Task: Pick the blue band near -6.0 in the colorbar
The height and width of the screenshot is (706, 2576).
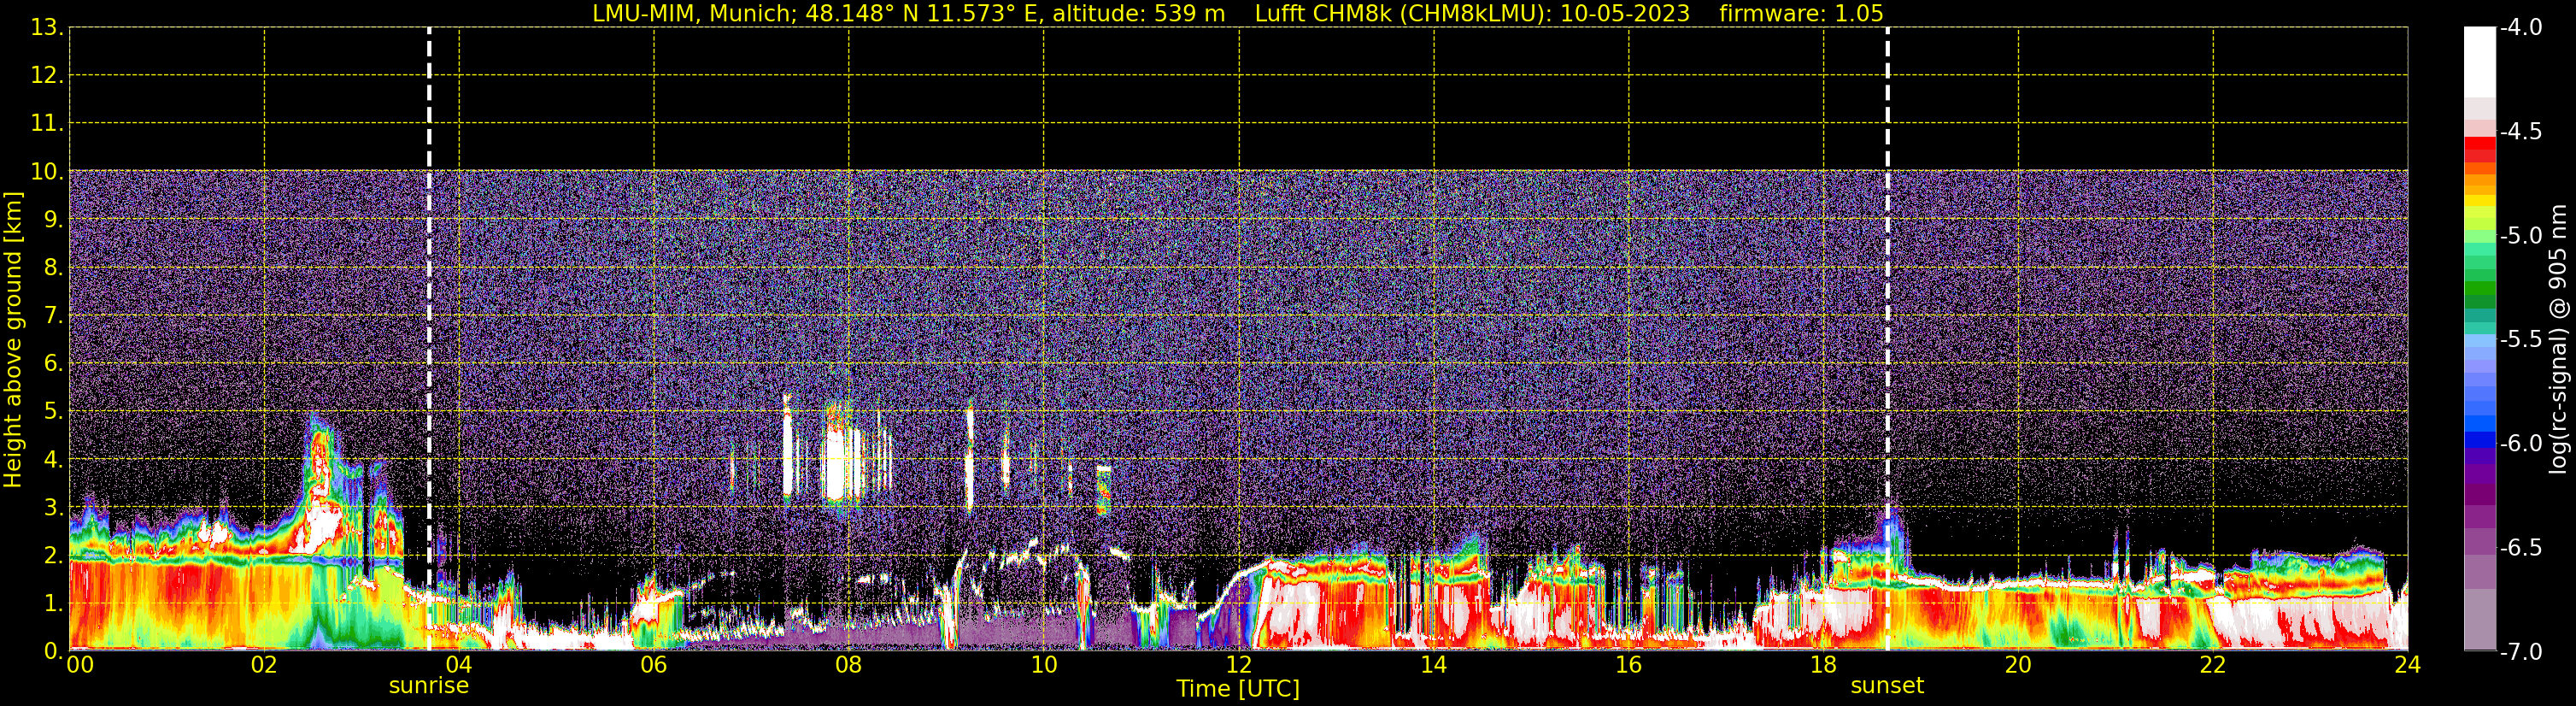Action: [x=2479, y=440]
